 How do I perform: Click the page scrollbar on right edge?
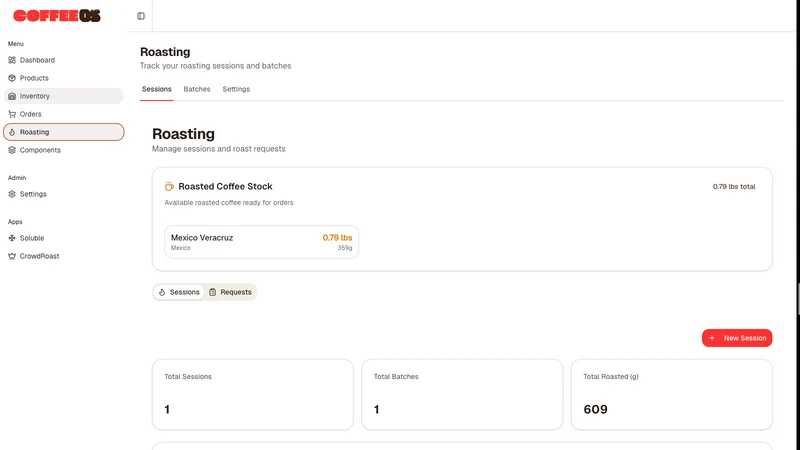coord(798,298)
